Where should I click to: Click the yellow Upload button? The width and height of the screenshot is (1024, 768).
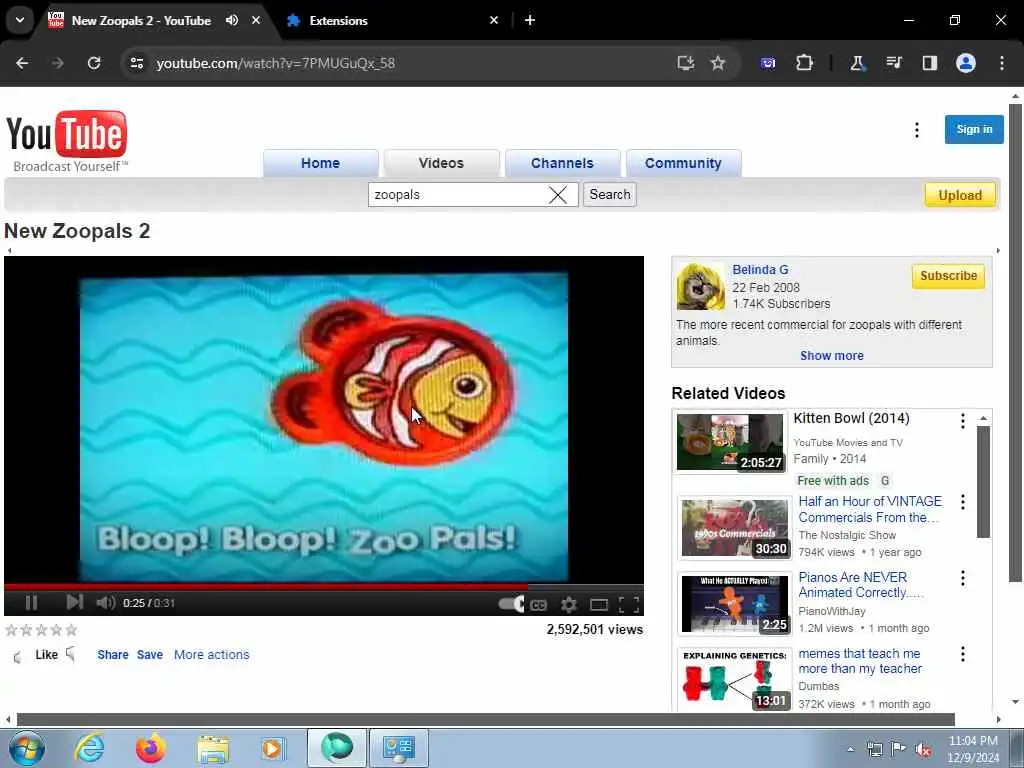(960, 195)
